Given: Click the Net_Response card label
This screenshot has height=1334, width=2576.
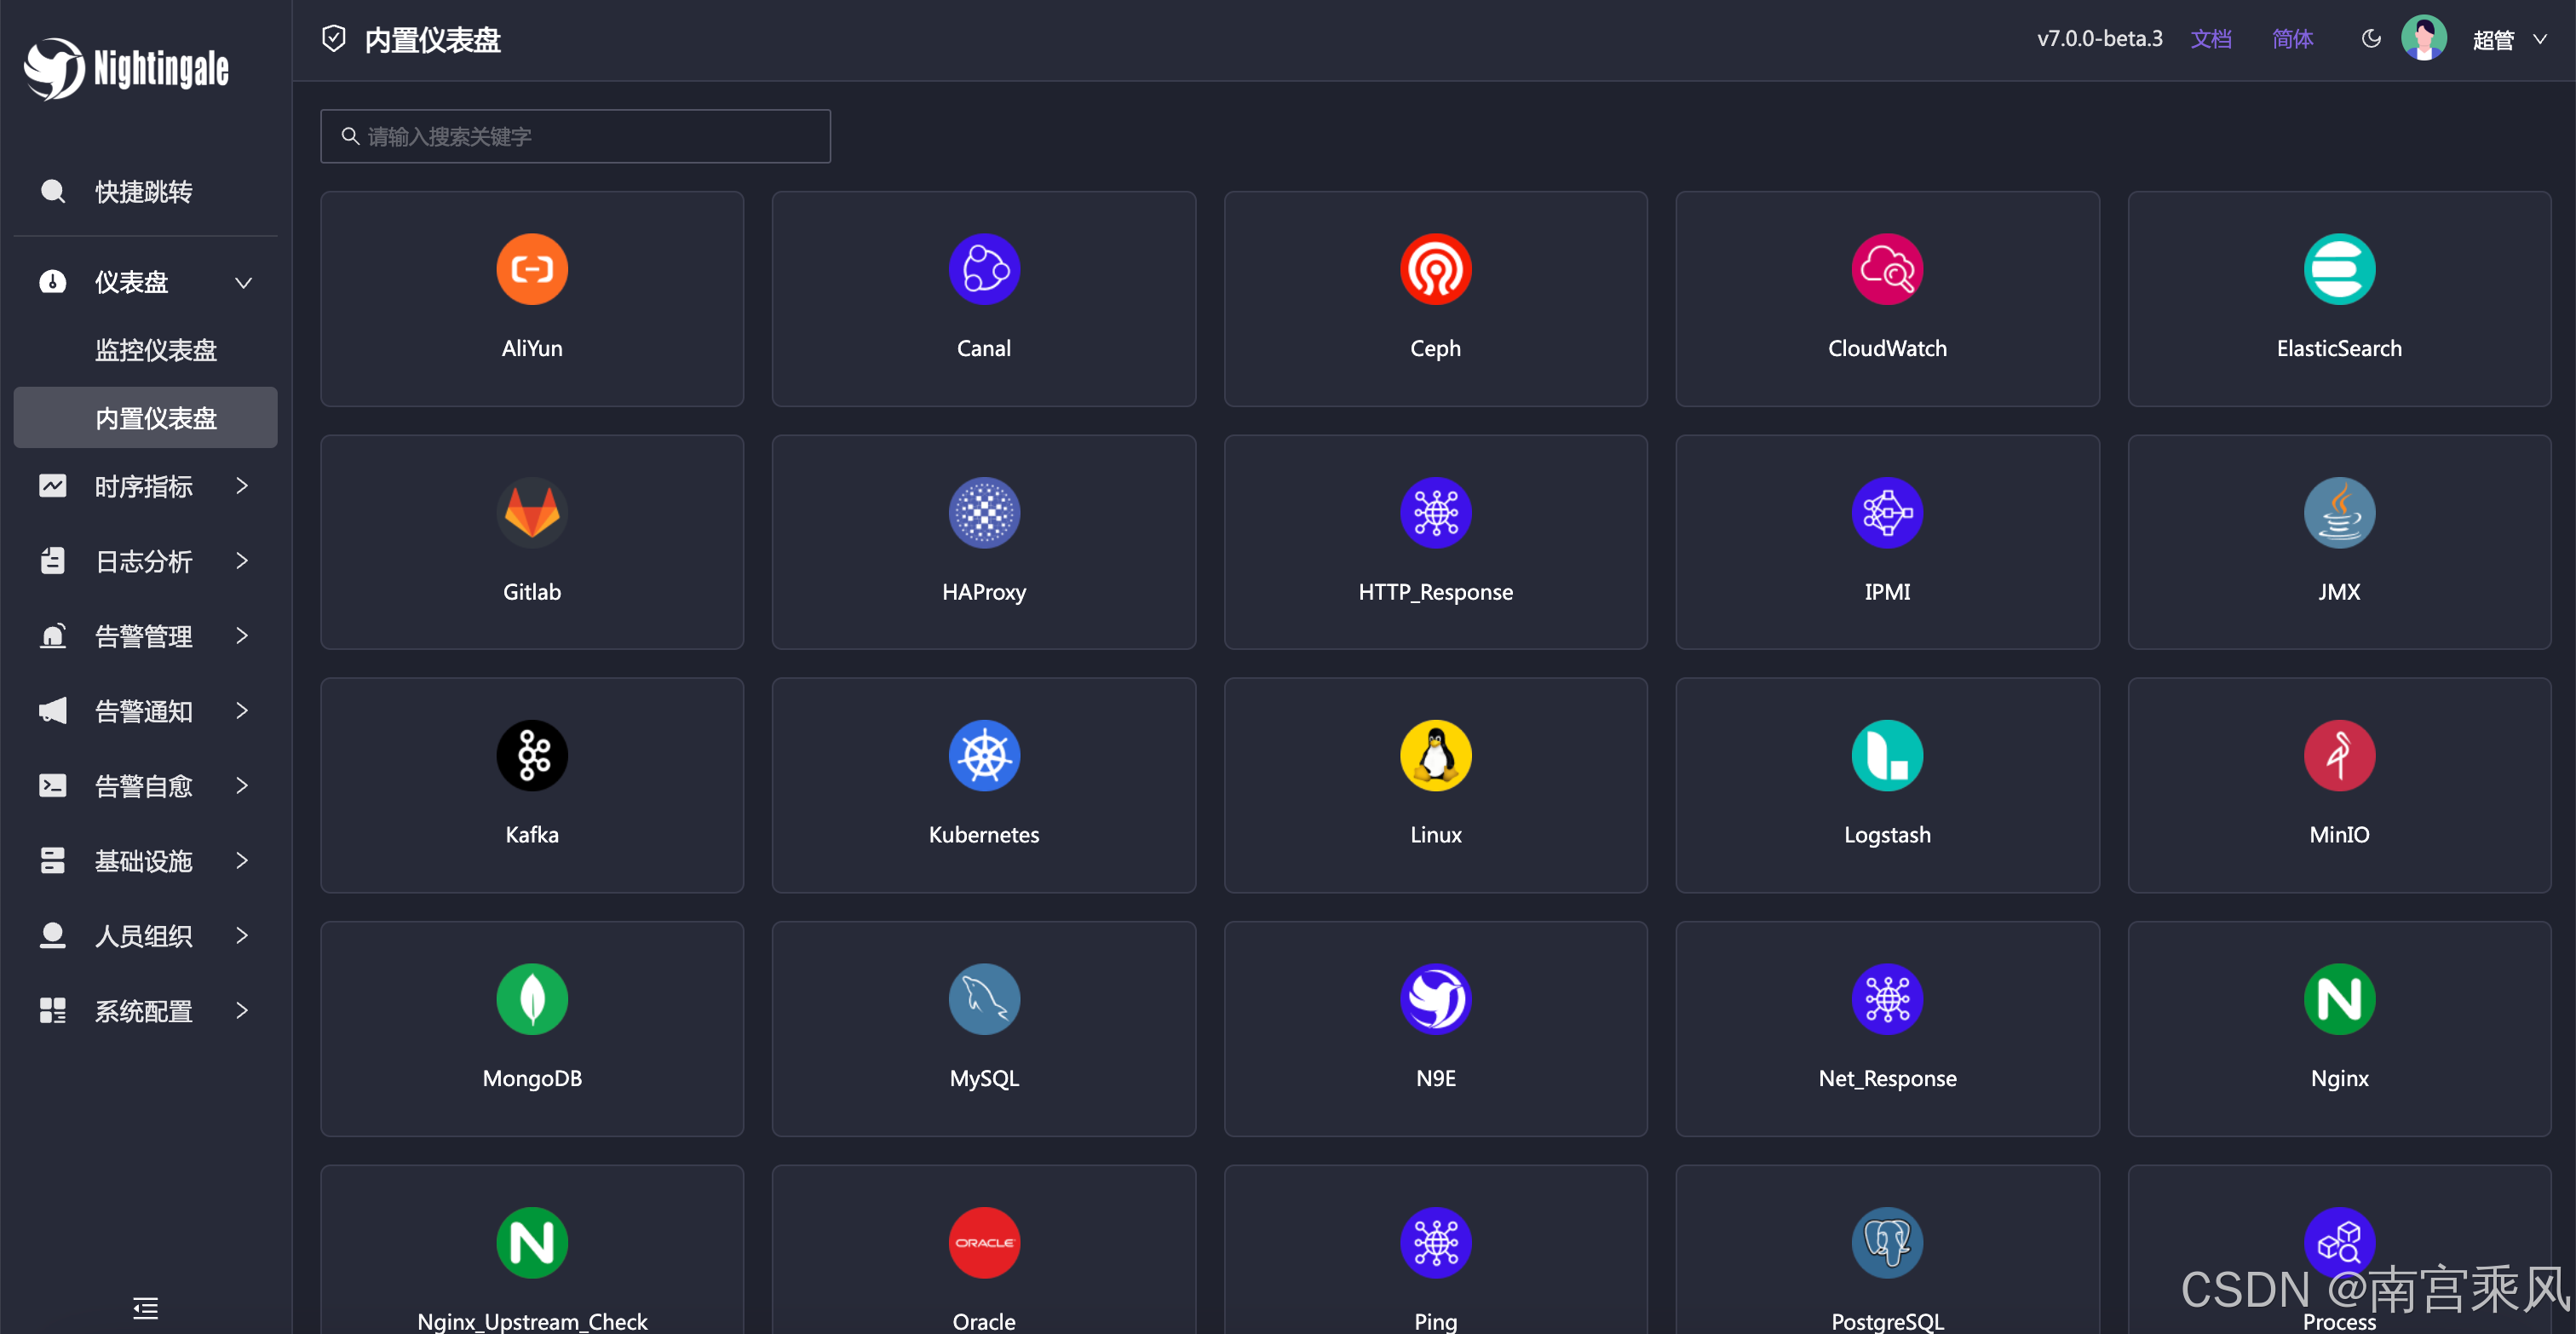Looking at the screenshot, I should pos(1887,1078).
